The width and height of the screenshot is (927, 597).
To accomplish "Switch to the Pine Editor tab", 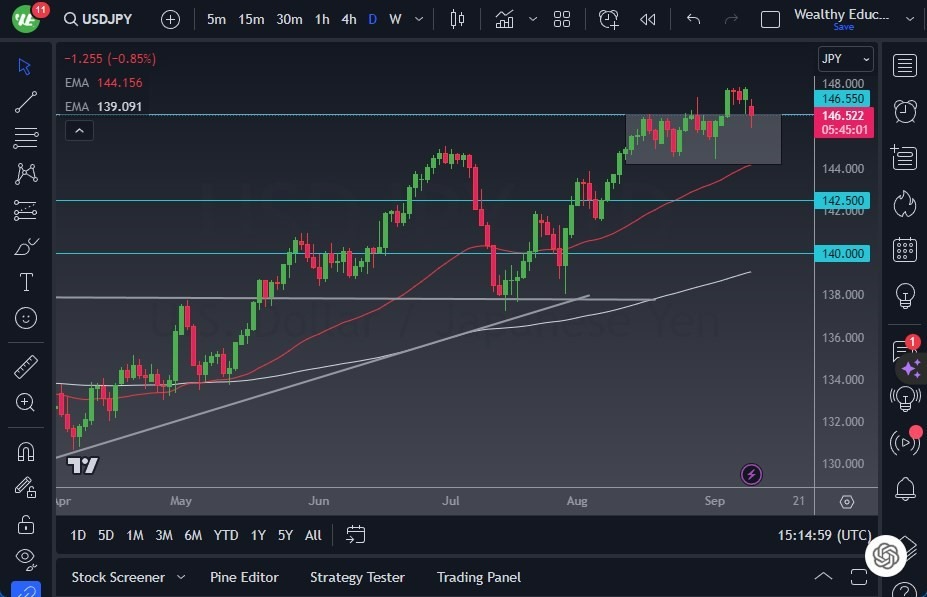I will pos(244,577).
